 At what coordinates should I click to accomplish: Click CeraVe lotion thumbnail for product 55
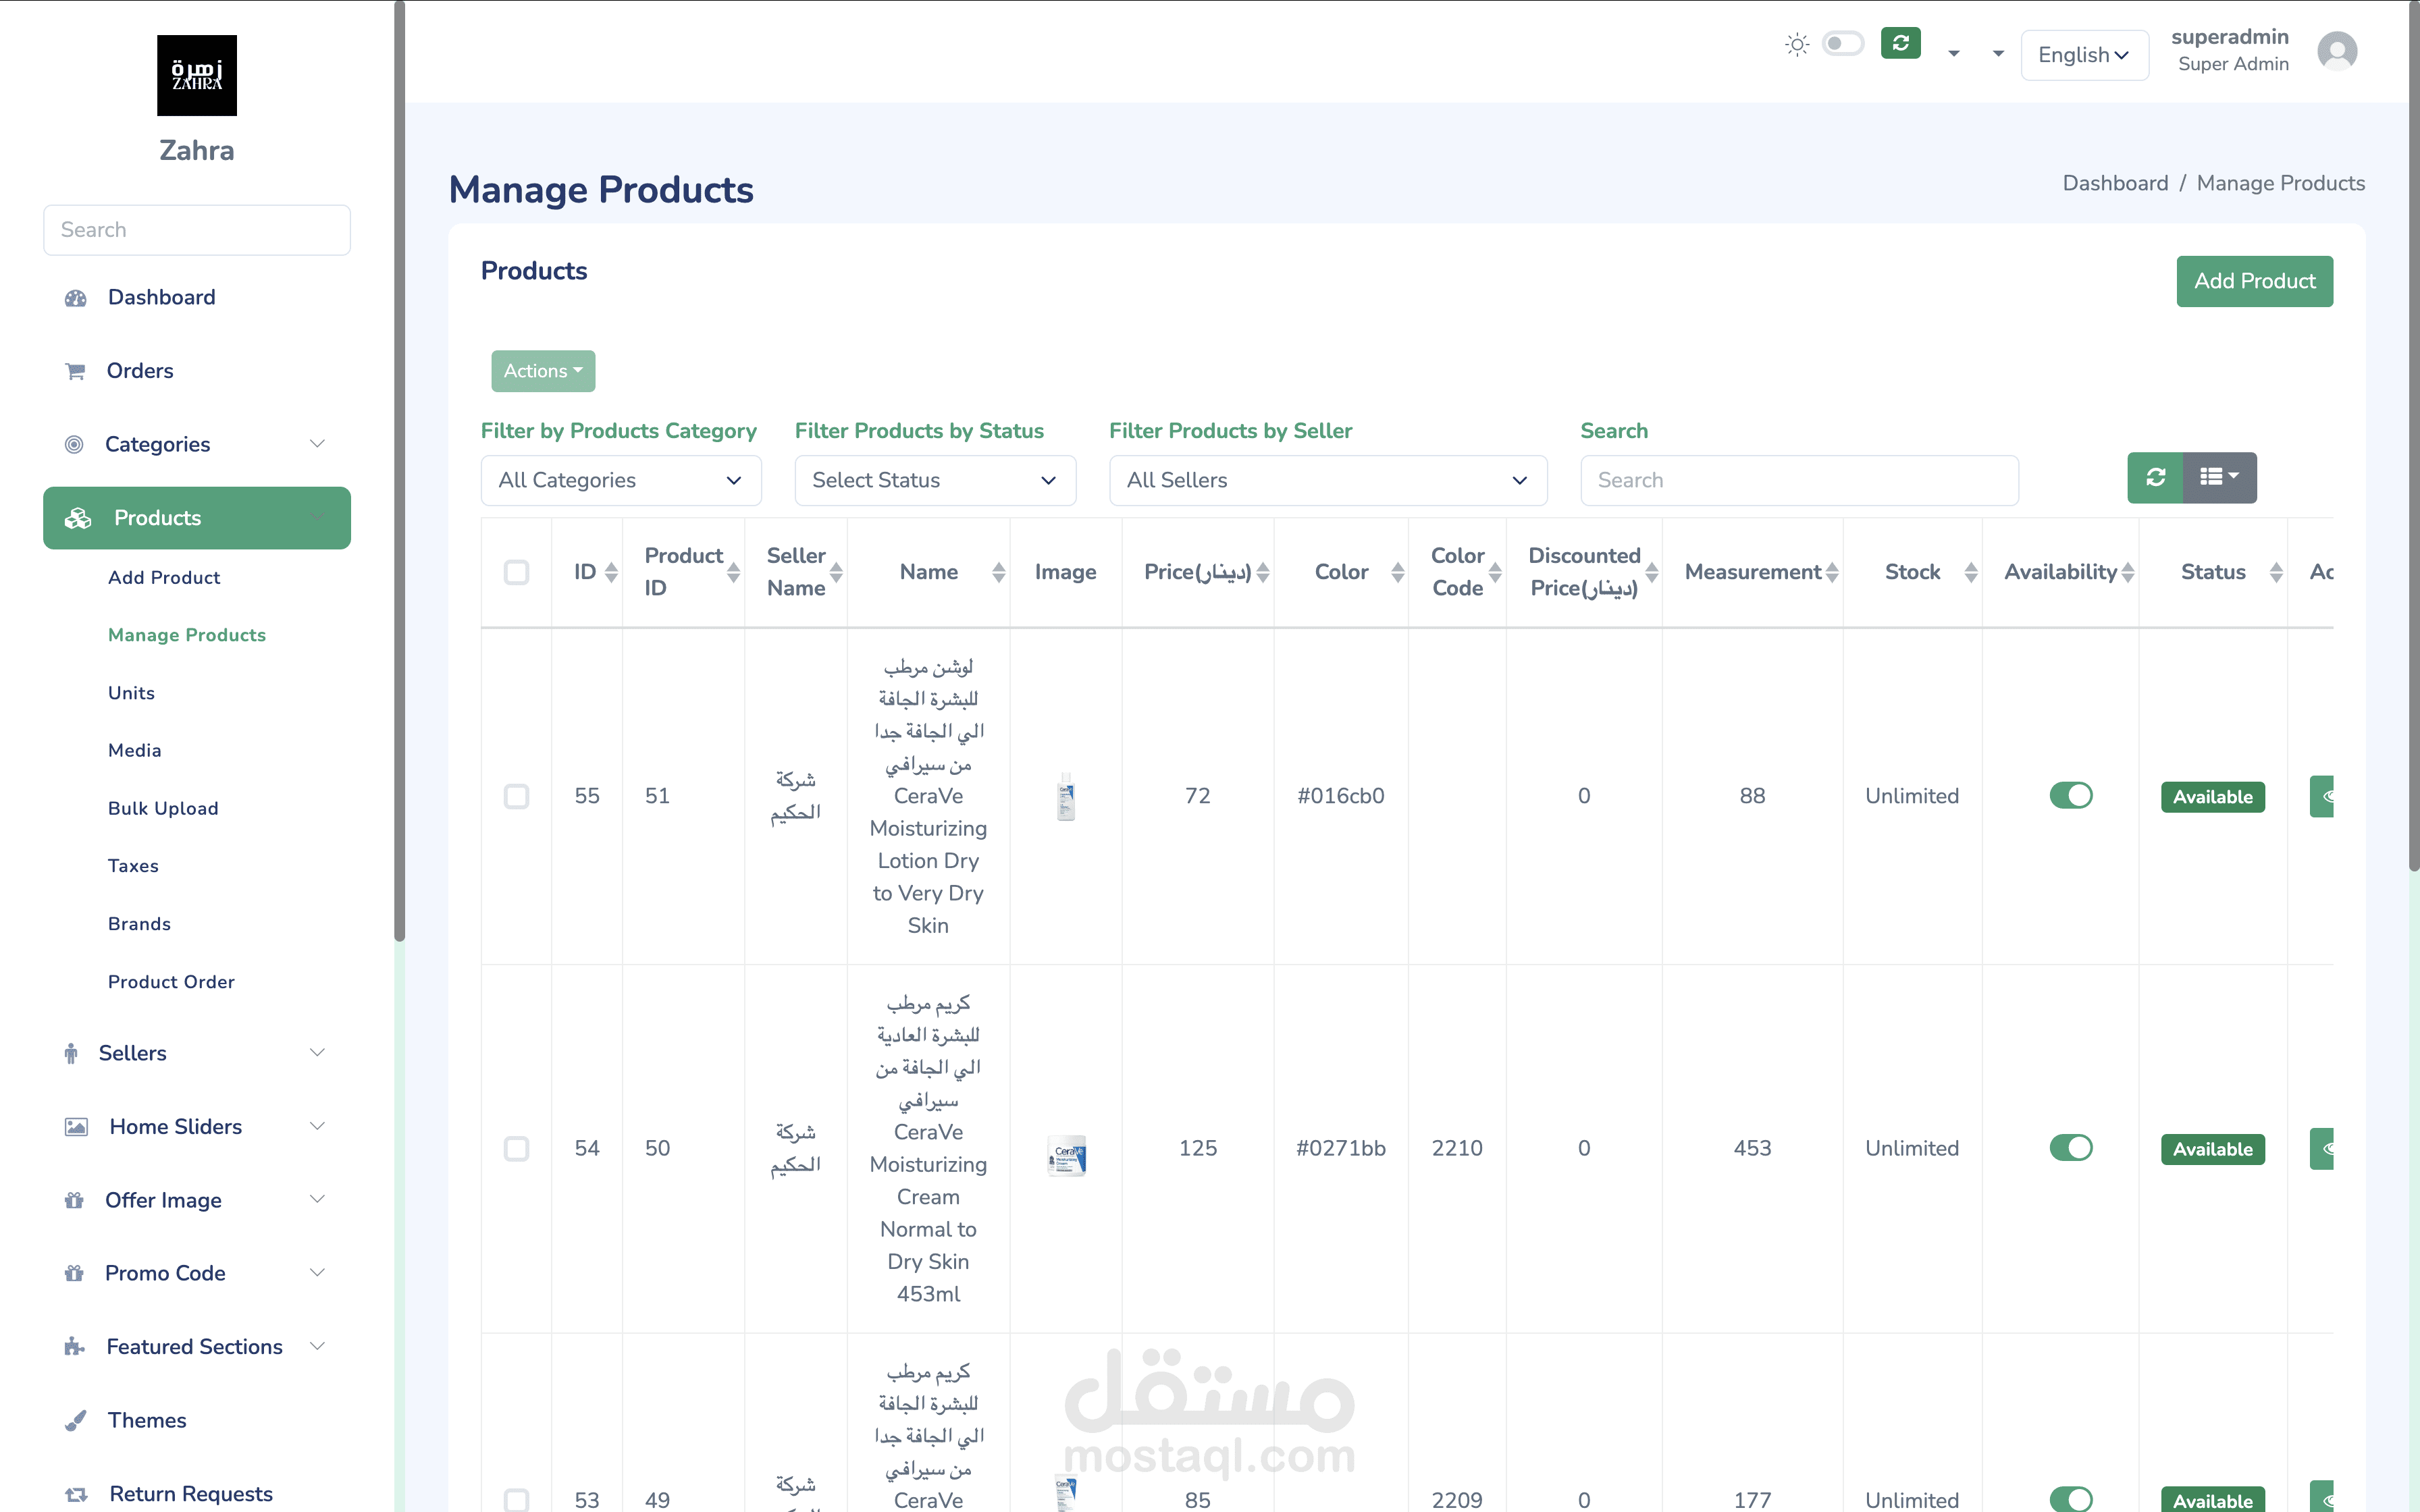click(x=1066, y=796)
